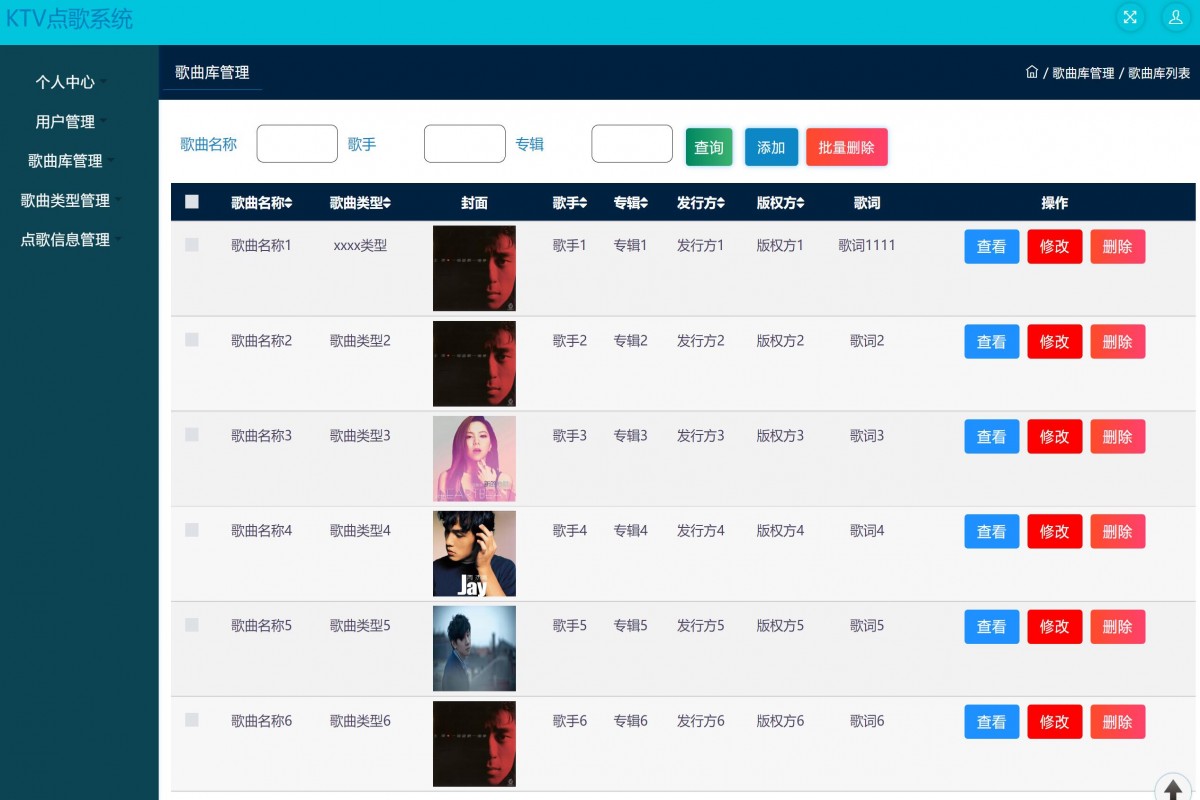Expand the 点歌信息管理 sidebar menu
1200x800 pixels.
(x=67, y=239)
